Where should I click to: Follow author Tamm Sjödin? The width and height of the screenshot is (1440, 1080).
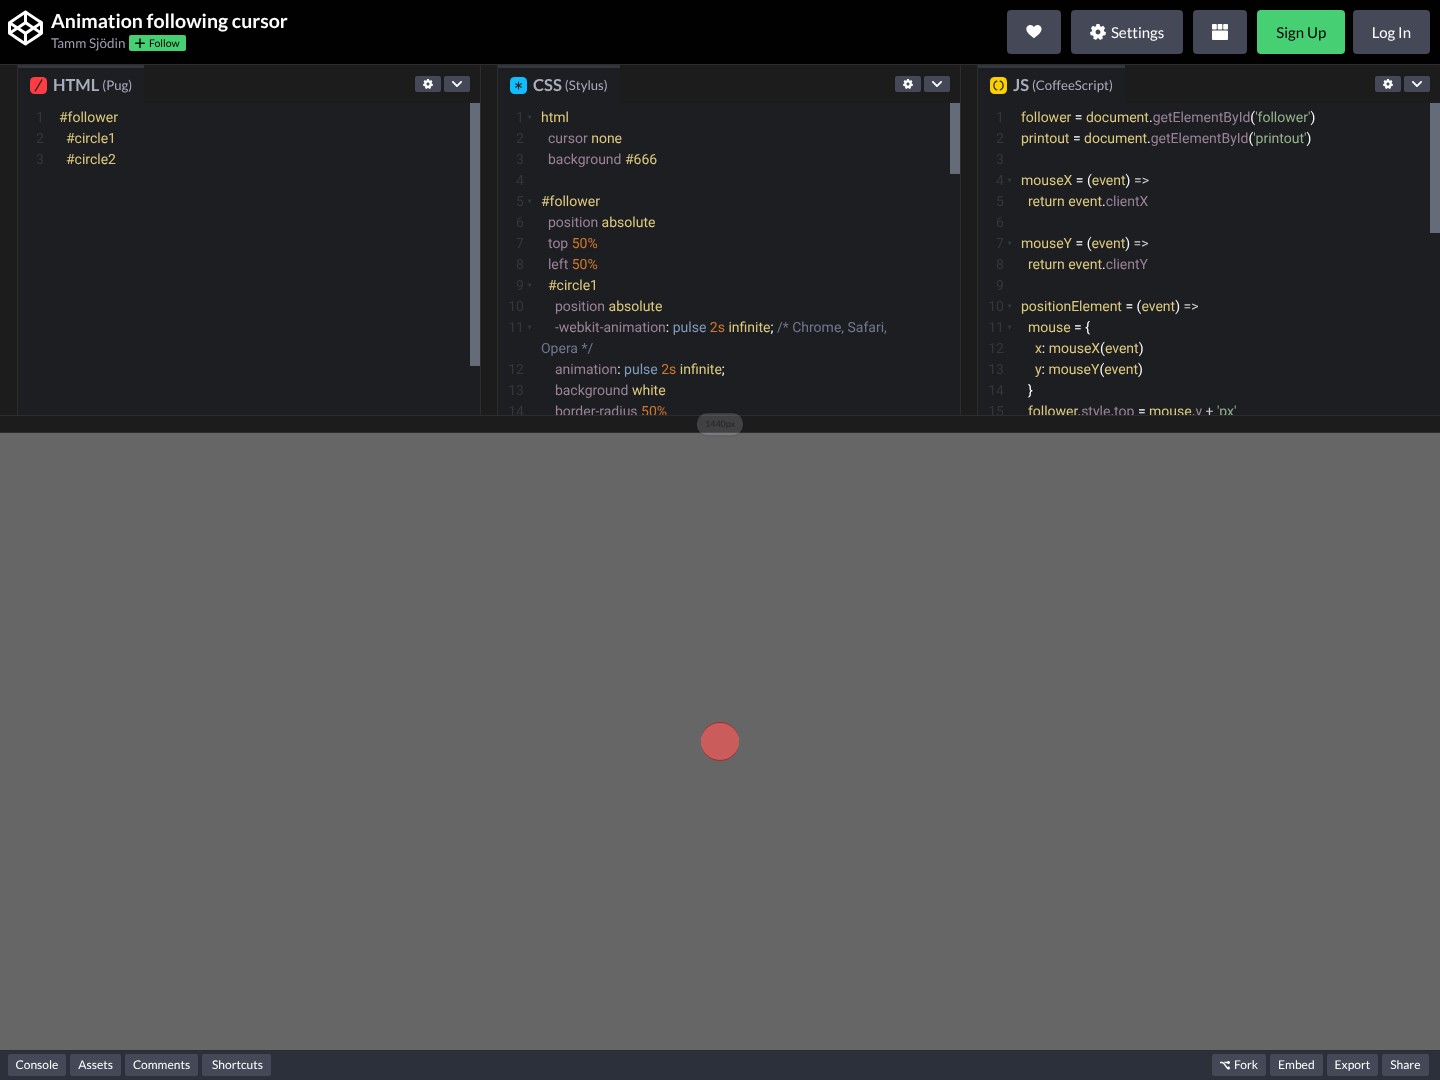[157, 44]
